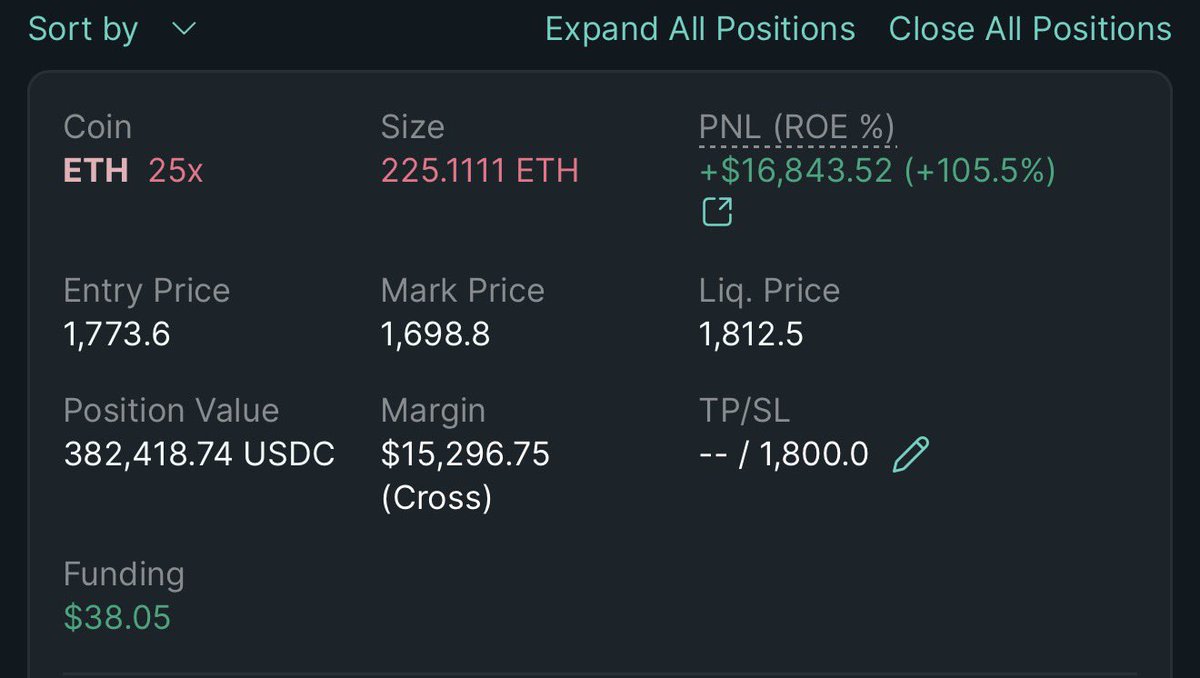Image resolution: width=1200 pixels, height=678 pixels.
Task: Click the $38.05 funding value
Action: pos(117,618)
